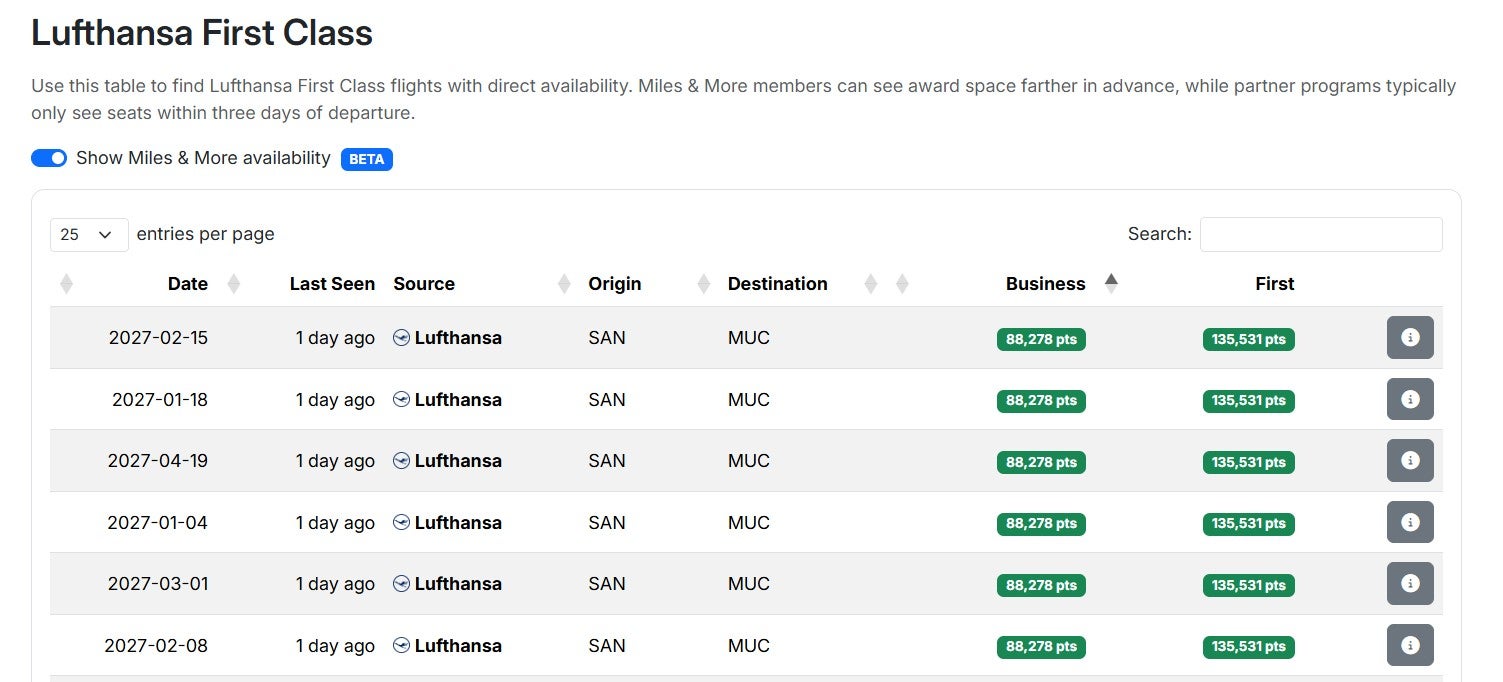Image resolution: width=1503 pixels, height=682 pixels.
Task: Sort table by Date column
Action: (x=187, y=284)
